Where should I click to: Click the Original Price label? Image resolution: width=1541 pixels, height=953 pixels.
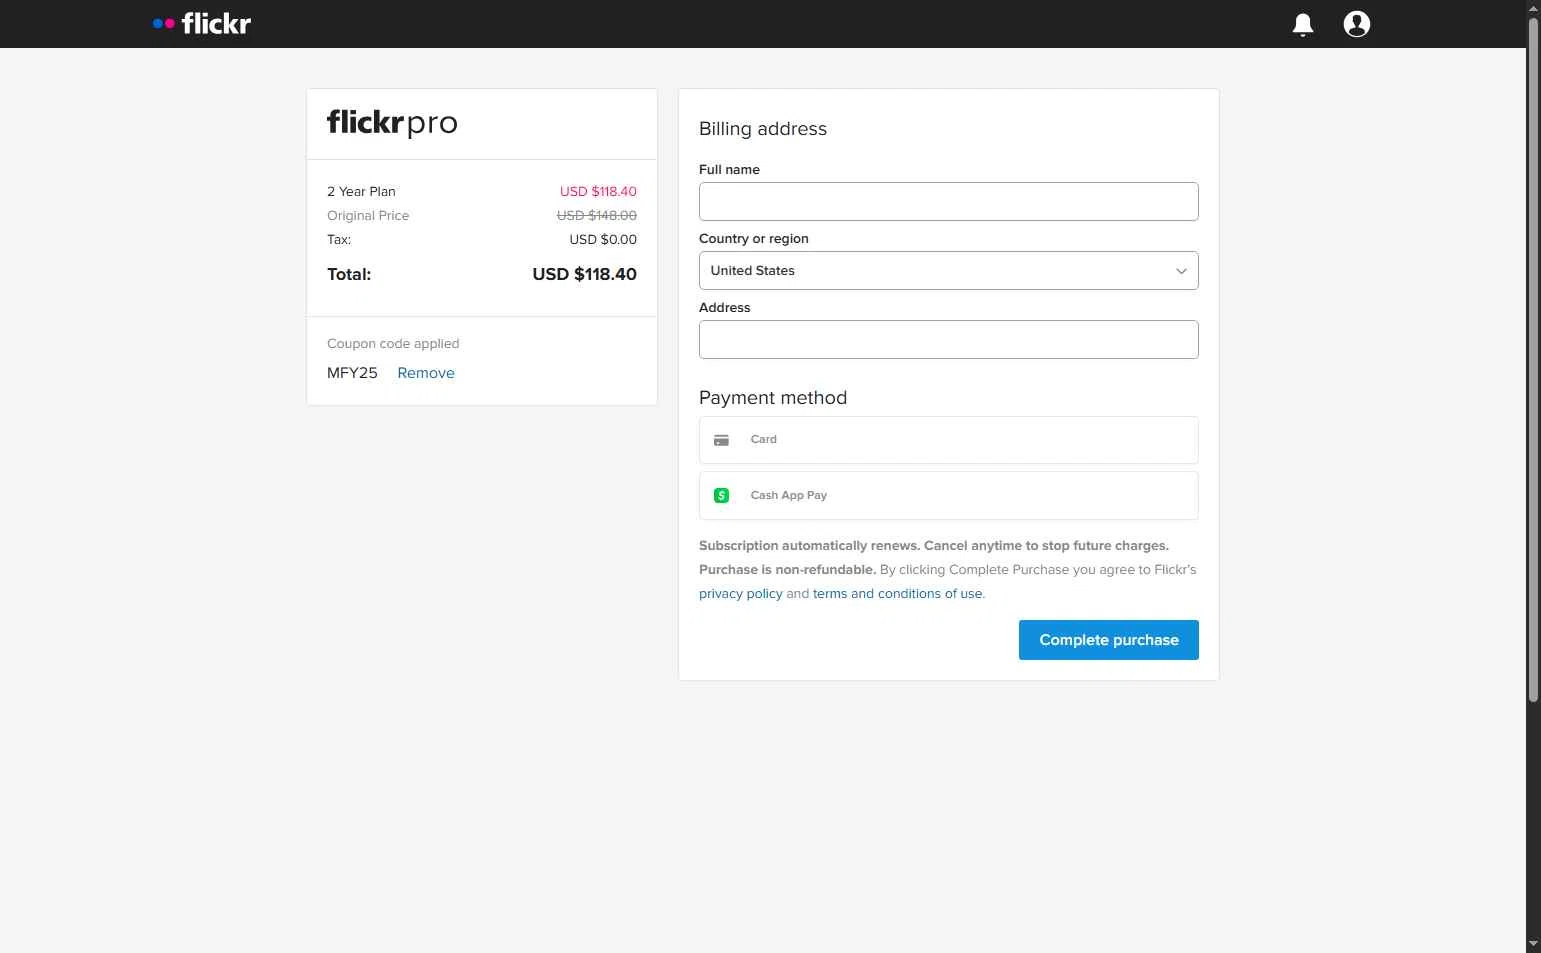pyautogui.click(x=368, y=215)
